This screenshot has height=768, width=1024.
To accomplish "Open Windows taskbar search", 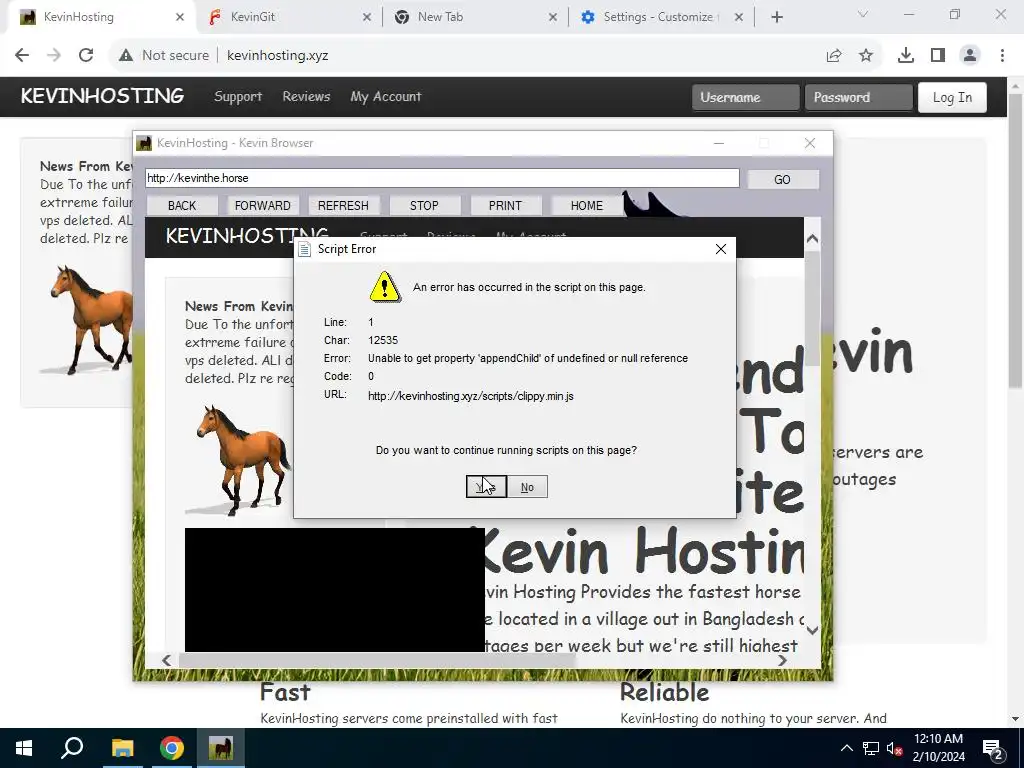I will point(72,748).
